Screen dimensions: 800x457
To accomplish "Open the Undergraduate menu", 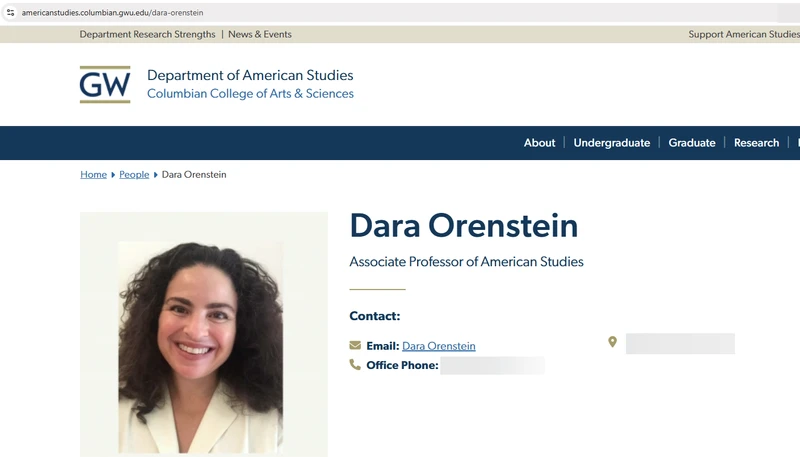I will click(x=612, y=143).
